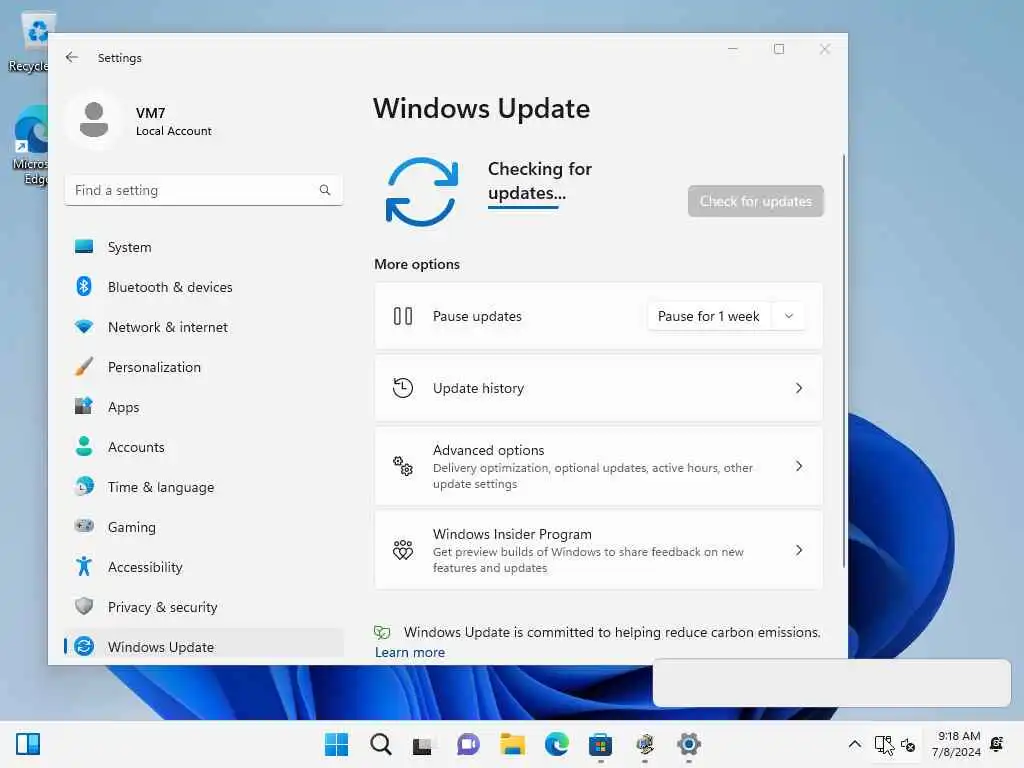Click the Time & language label
This screenshot has width=1024, height=768.
[161, 487]
